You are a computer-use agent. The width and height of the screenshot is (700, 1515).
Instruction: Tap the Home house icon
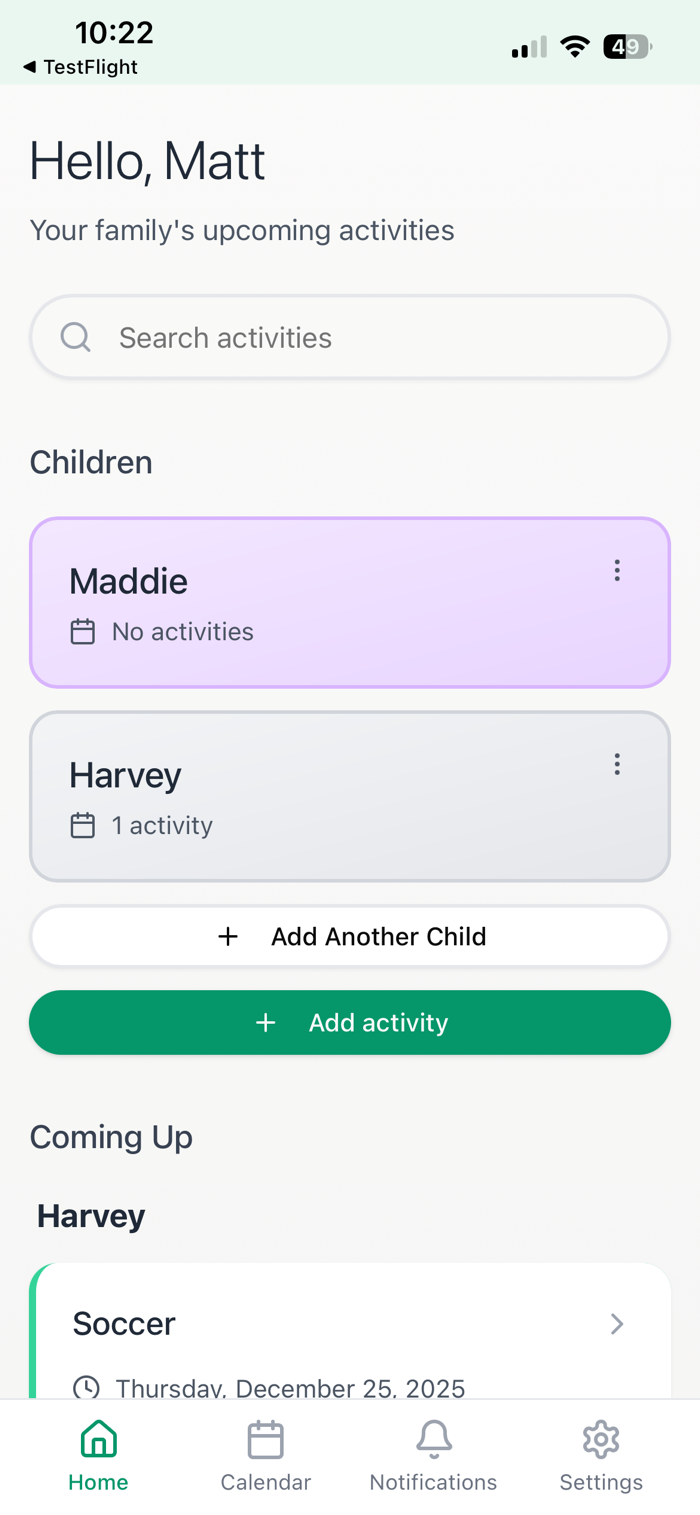point(98,1440)
